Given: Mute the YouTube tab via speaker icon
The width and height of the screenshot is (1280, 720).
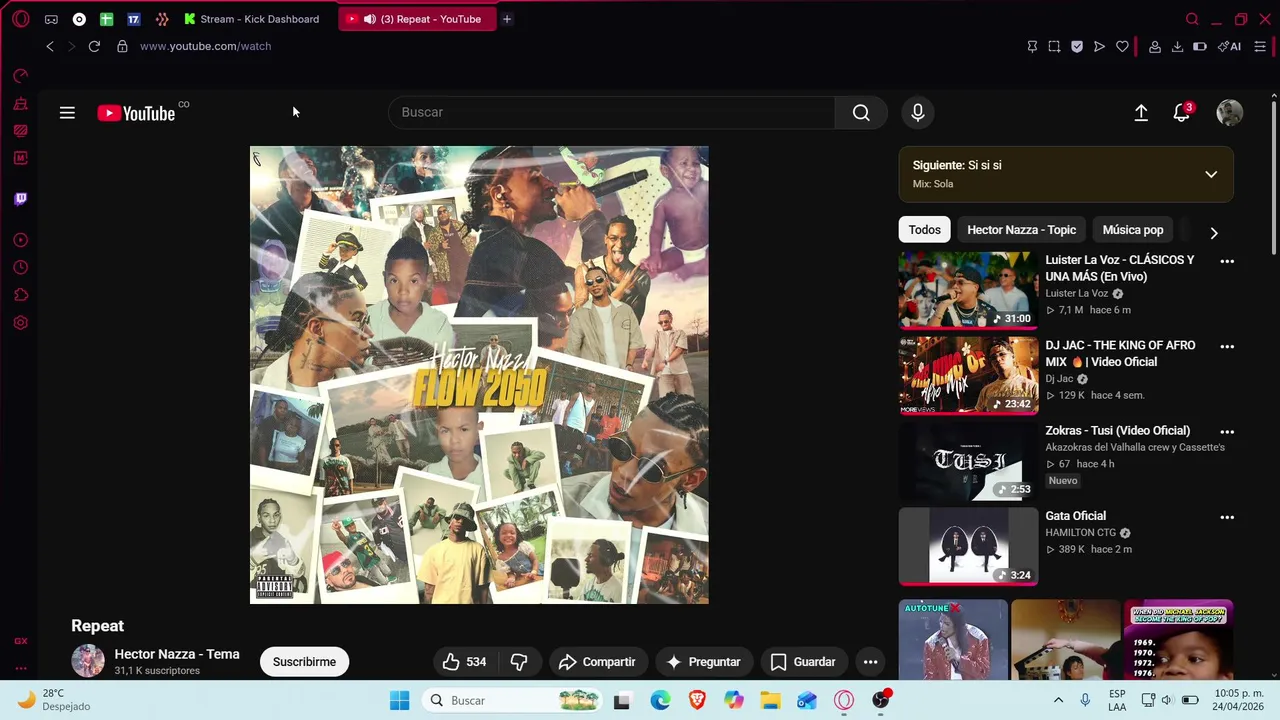Looking at the screenshot, I should 370,19.
